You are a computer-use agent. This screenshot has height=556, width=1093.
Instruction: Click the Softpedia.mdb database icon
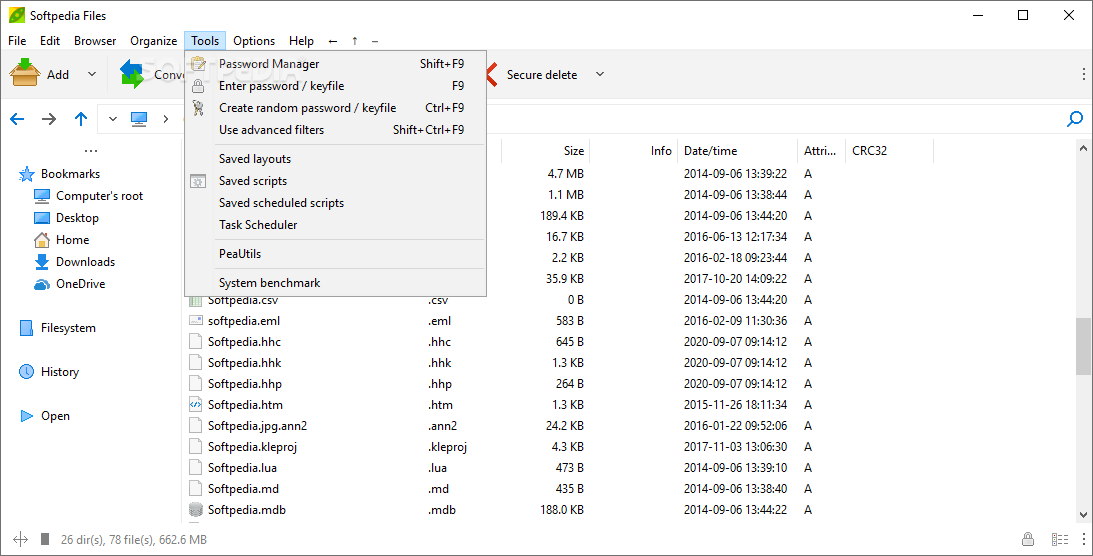pyautogui.click(x=196, y=510)
